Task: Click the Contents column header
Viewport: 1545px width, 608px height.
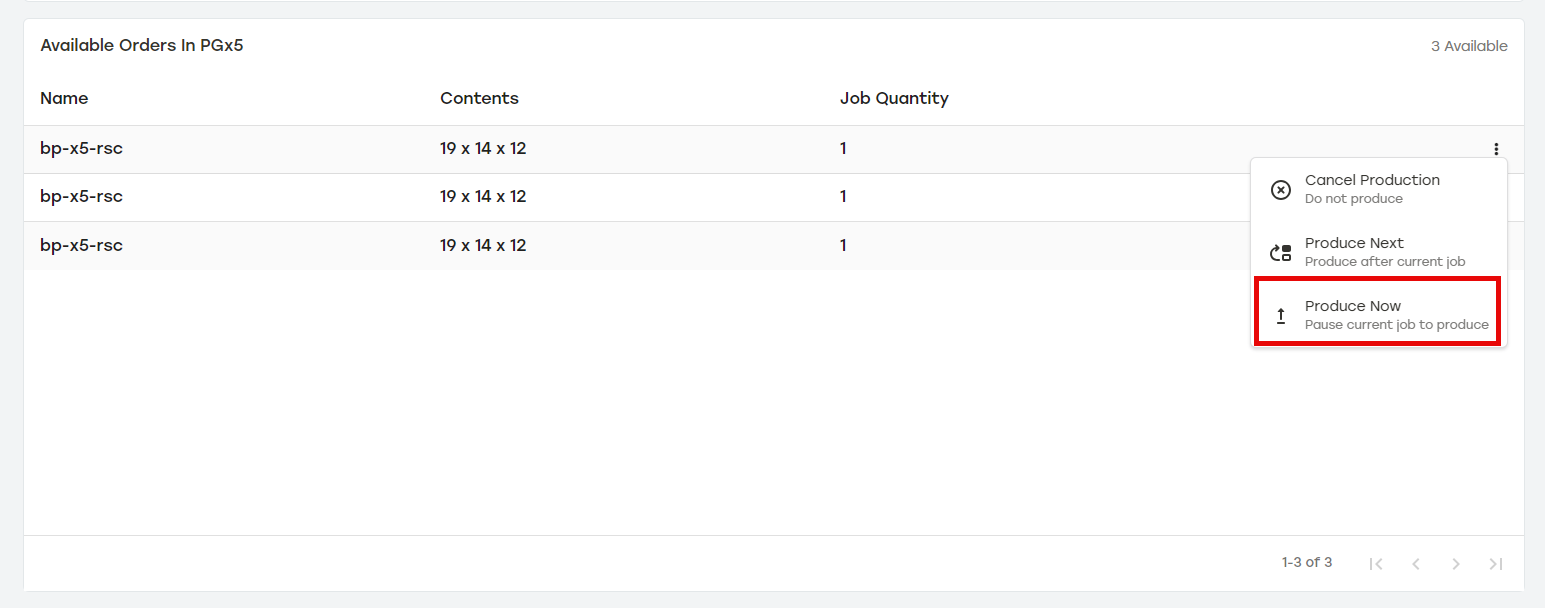Action: coord(479,98)
